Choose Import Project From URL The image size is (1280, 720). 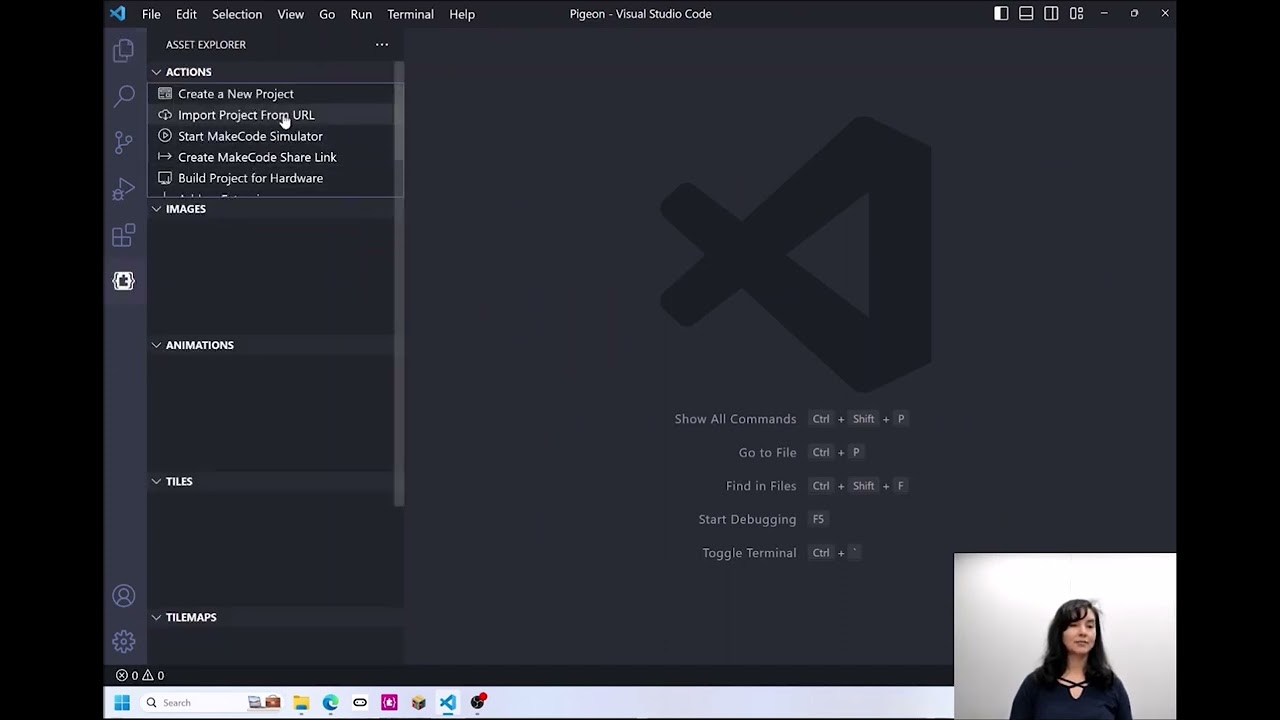click(271, 115)
